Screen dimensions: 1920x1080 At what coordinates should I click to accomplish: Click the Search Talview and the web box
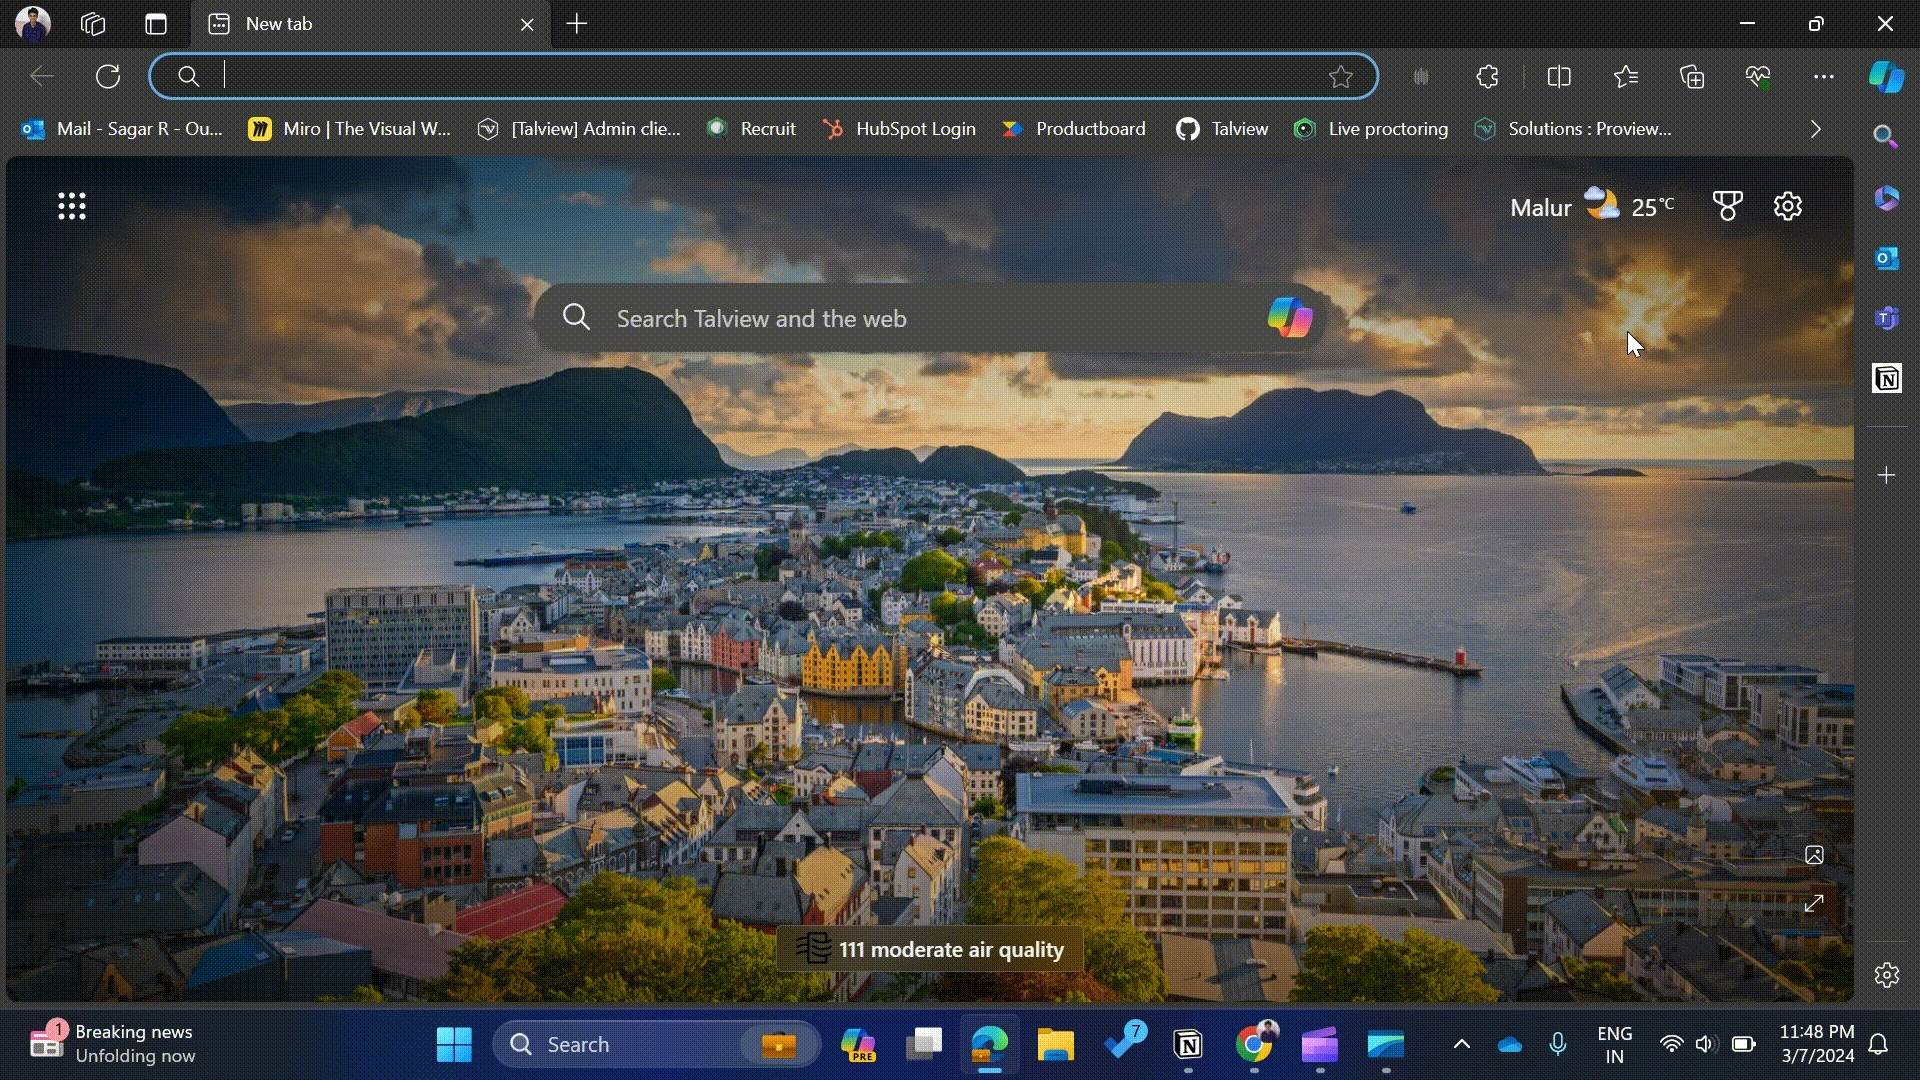point(930,318)
